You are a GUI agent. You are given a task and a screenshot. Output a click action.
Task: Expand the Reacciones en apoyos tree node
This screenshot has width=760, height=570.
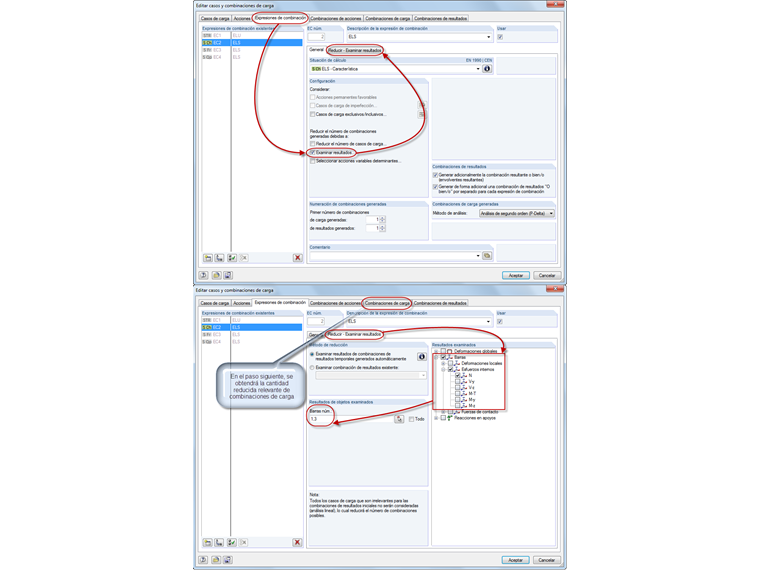coord(436,418)
